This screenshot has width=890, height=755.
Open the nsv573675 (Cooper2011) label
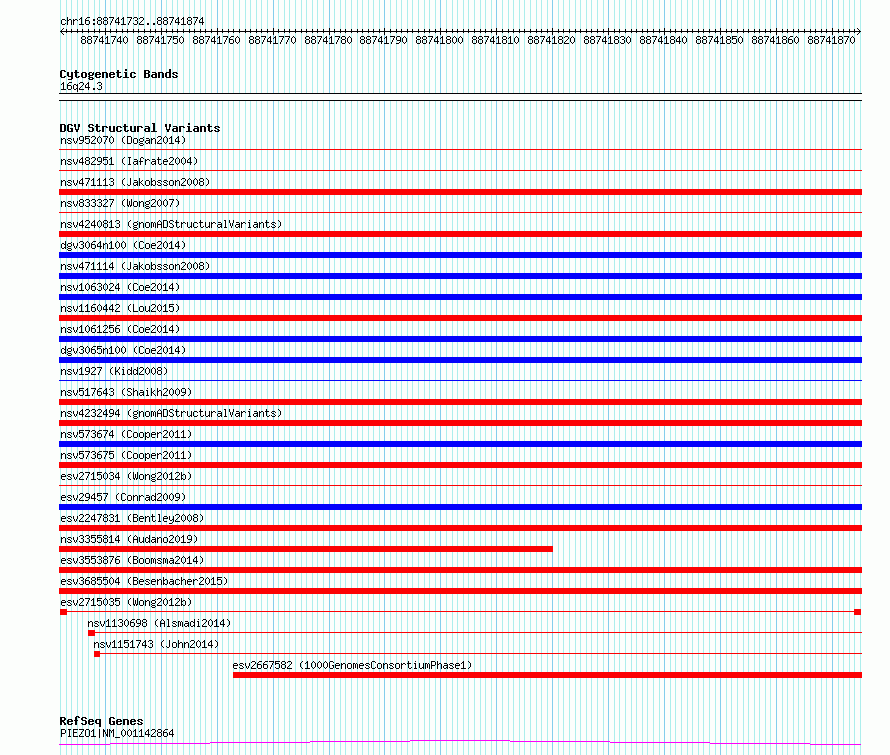pos(126,455)
